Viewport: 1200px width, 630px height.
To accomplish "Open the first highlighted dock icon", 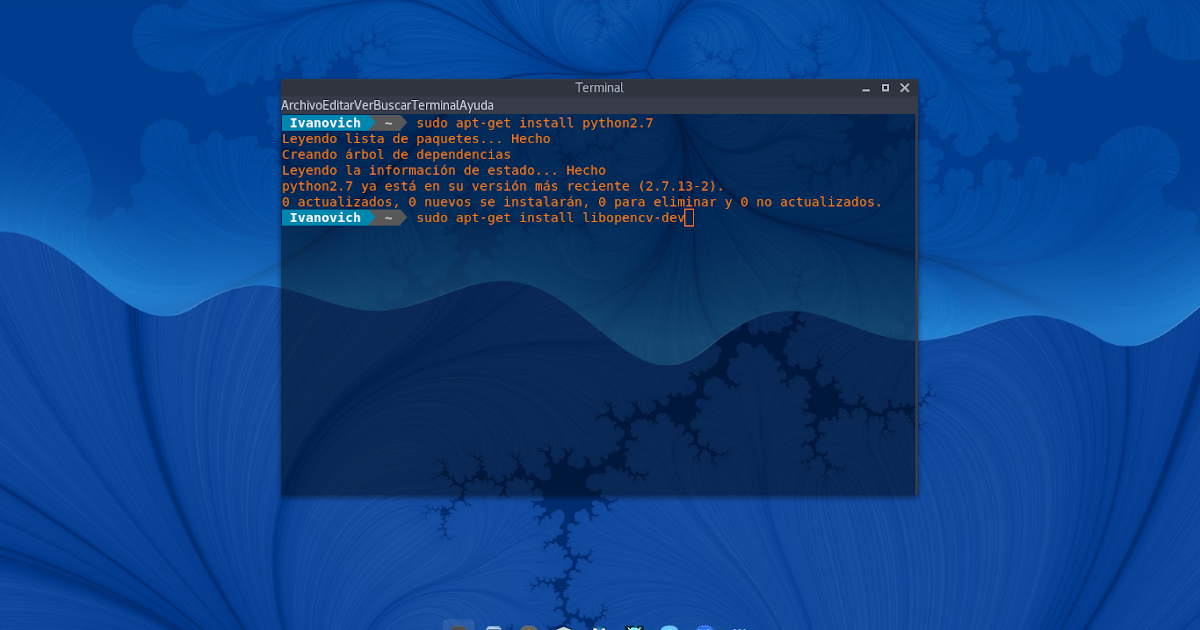I will [x=458, y=626].
